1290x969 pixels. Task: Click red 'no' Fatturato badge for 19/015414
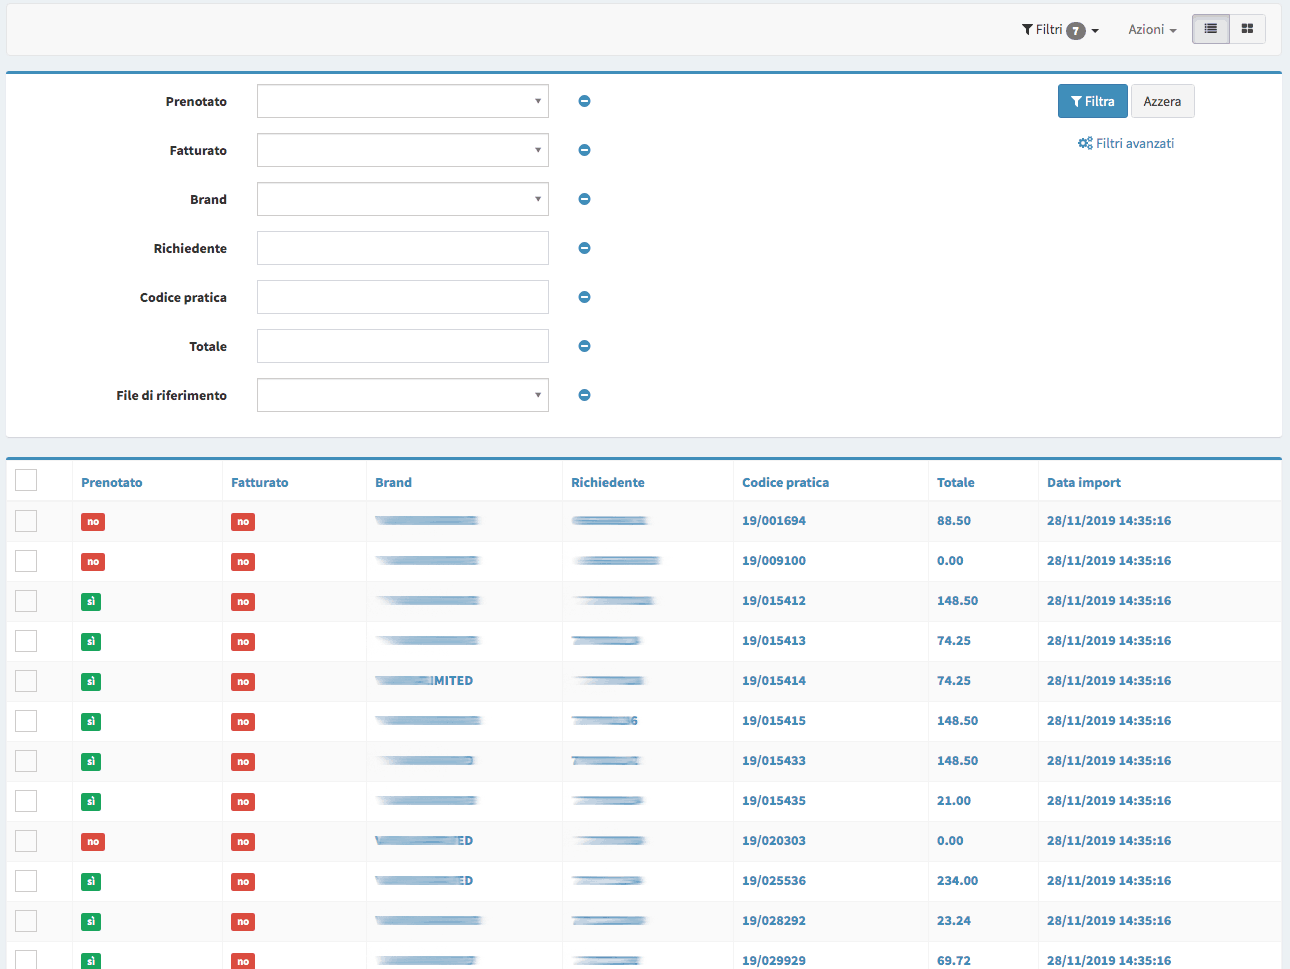pyautogui.click(x=243, y=682)
